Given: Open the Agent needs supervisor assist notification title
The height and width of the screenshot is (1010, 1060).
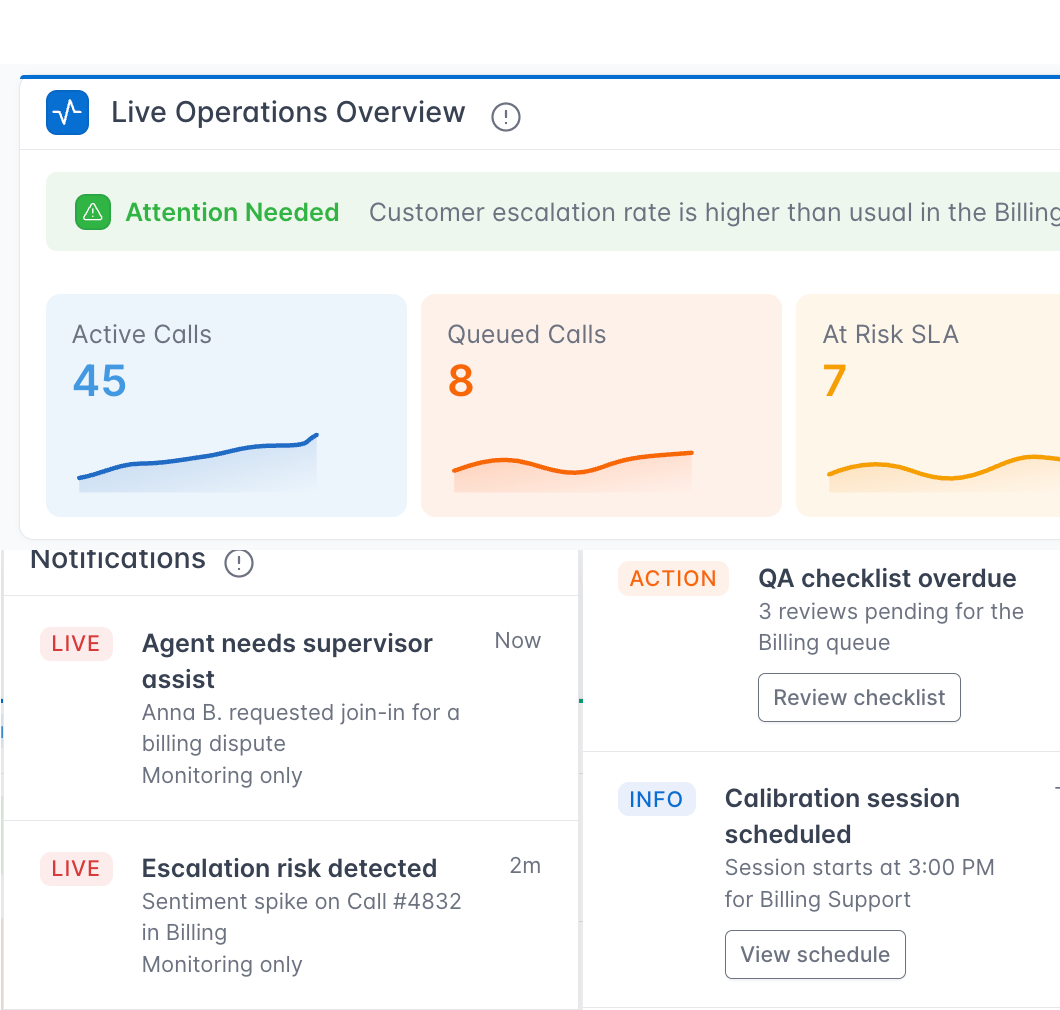Looking at the screenshot, I should coord(287,661).
